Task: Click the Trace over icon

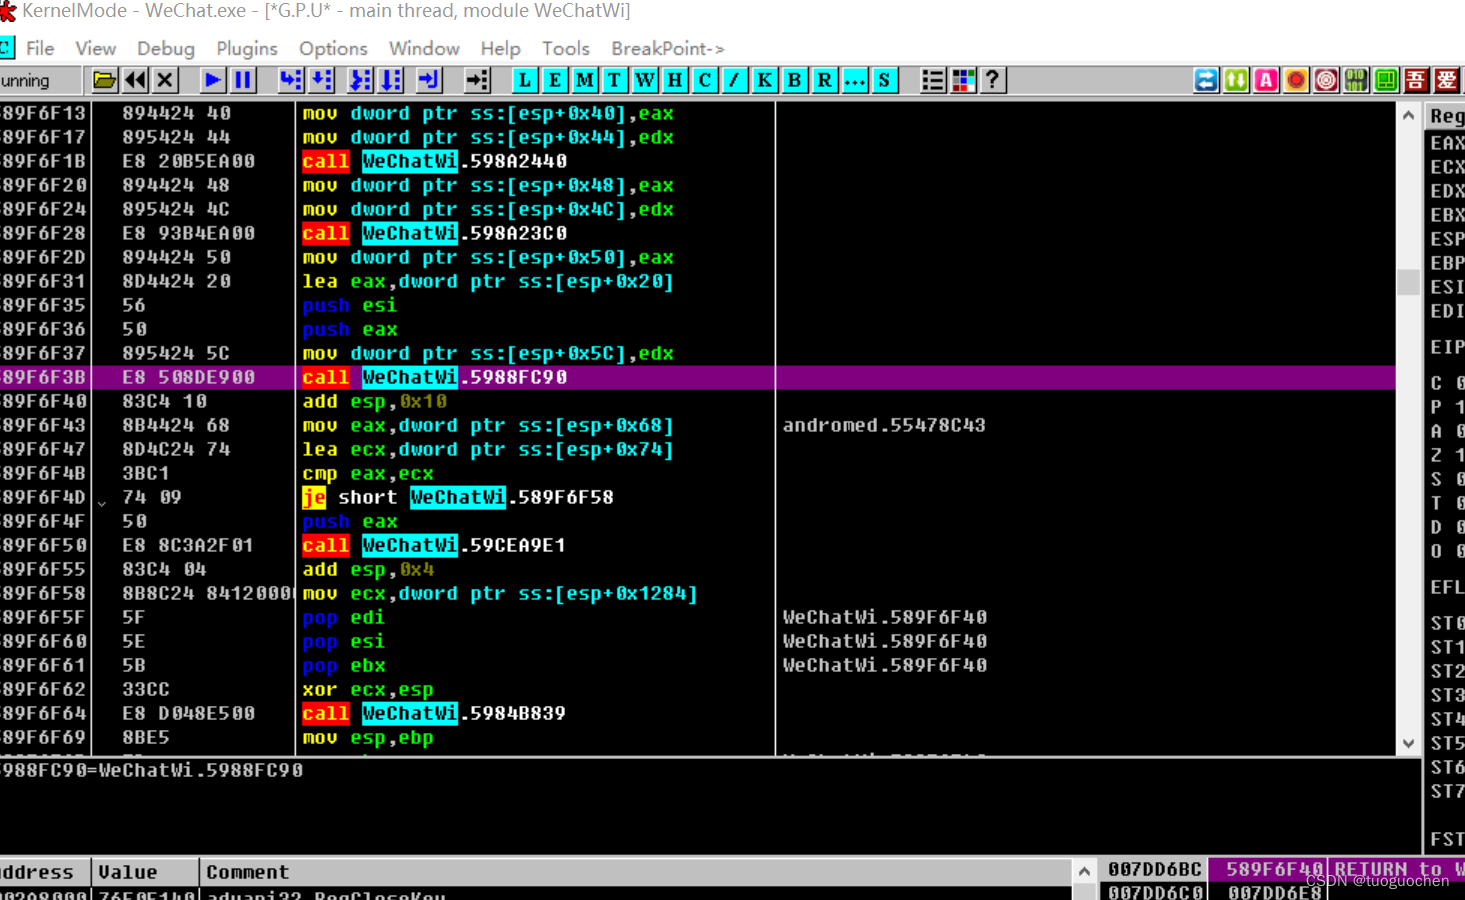Action: [x=391, y=80]
